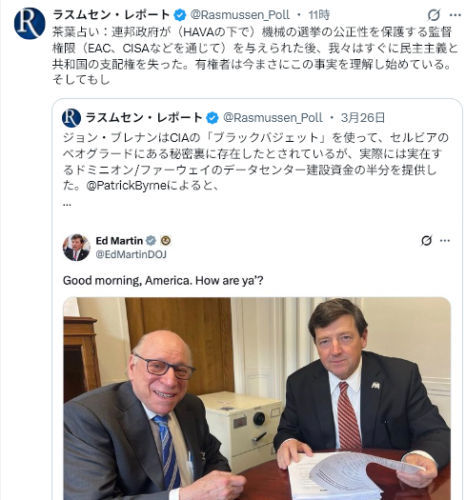Open the @PatrickByrne mention
Viewport: 466px width, 500px height.
127,186
